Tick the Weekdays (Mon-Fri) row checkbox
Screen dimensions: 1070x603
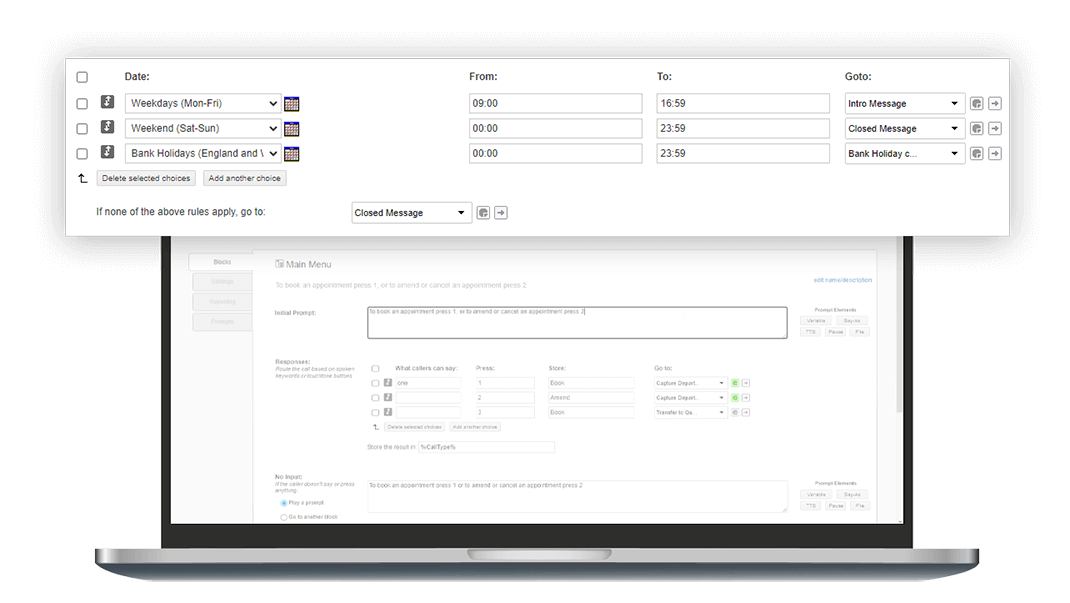click(x=82, y=104)
